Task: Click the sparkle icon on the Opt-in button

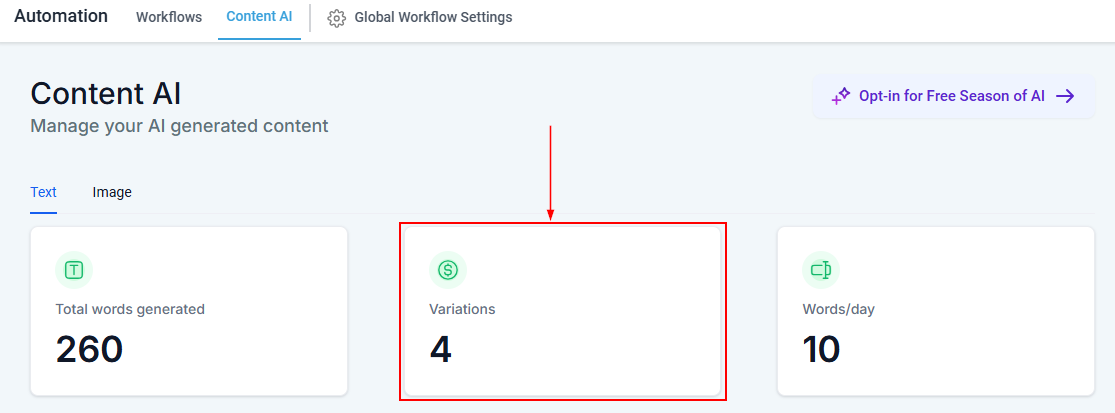Action: 841,97
